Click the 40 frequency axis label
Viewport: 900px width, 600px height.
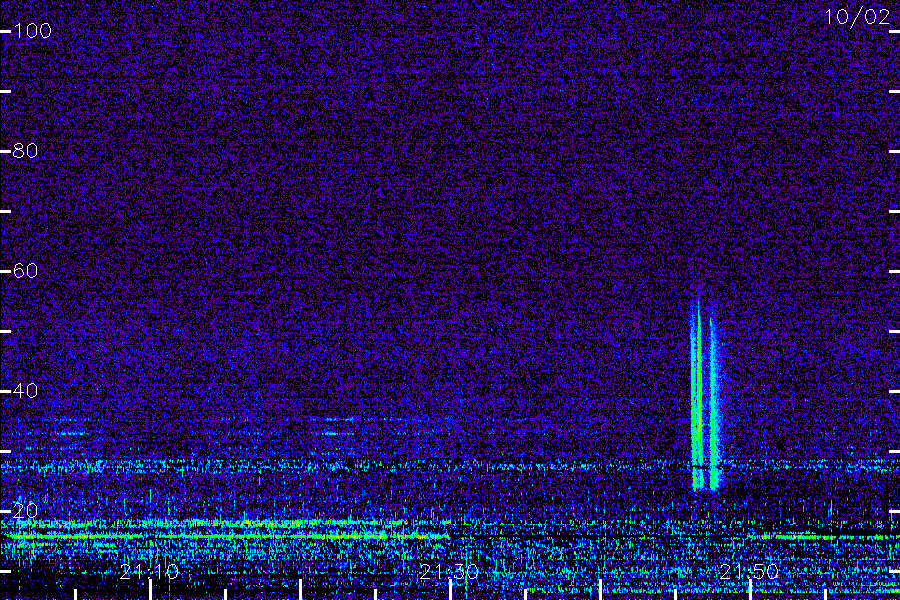coord(25,390)
